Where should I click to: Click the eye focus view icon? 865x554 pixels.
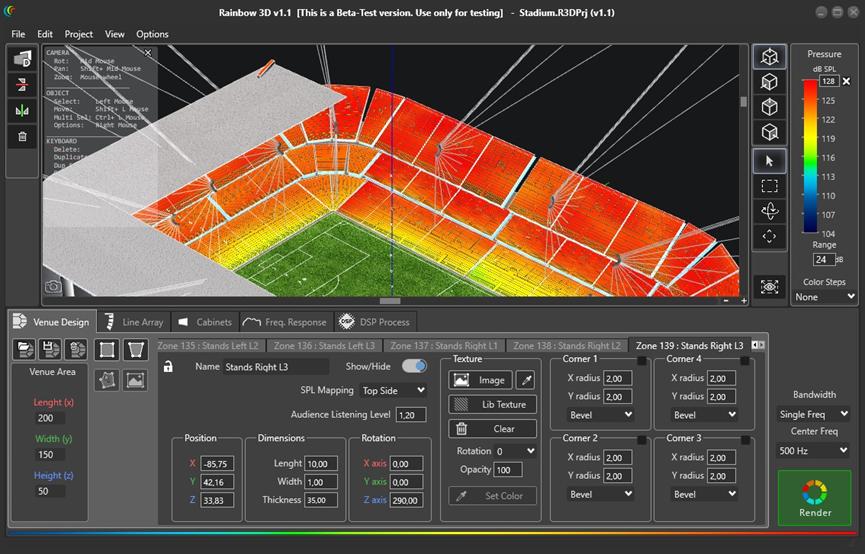tap(769, 287)
